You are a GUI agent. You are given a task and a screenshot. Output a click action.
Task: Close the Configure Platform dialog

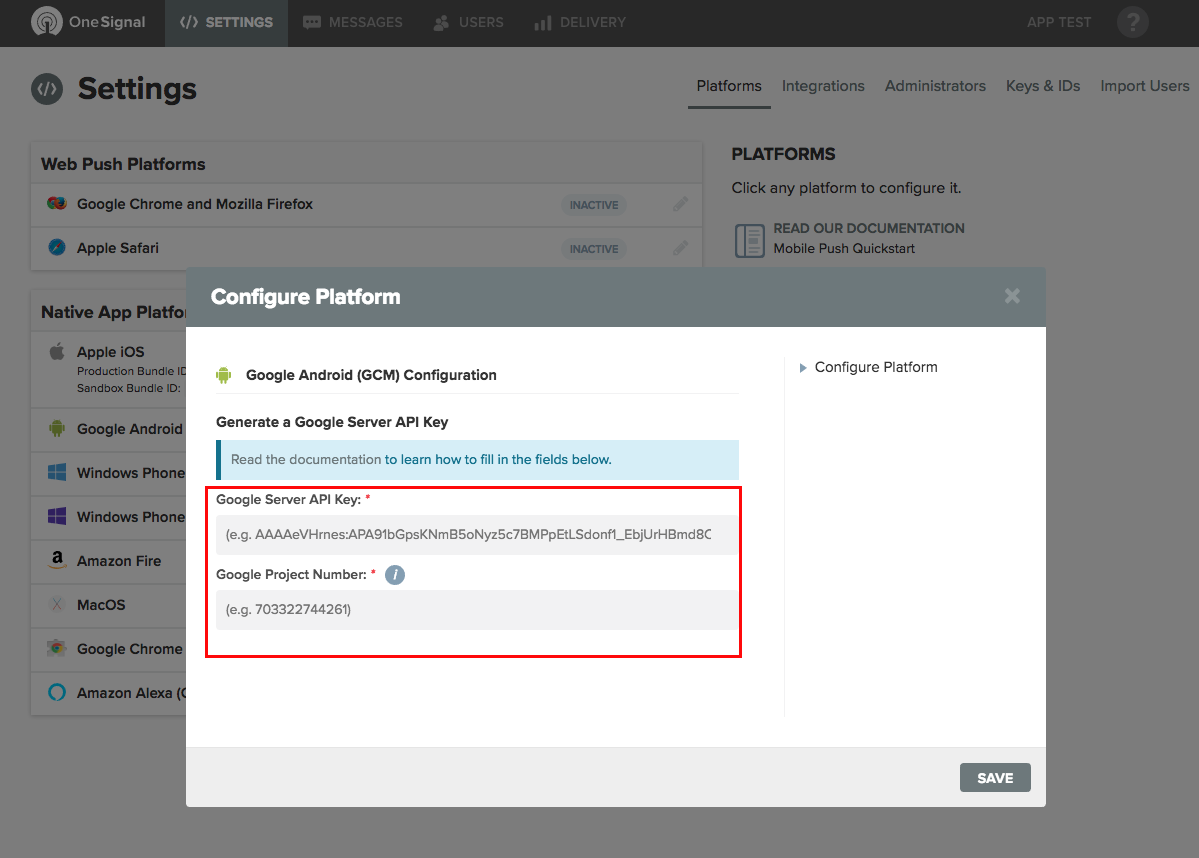pyautogui.click(x=1012, y=296)
